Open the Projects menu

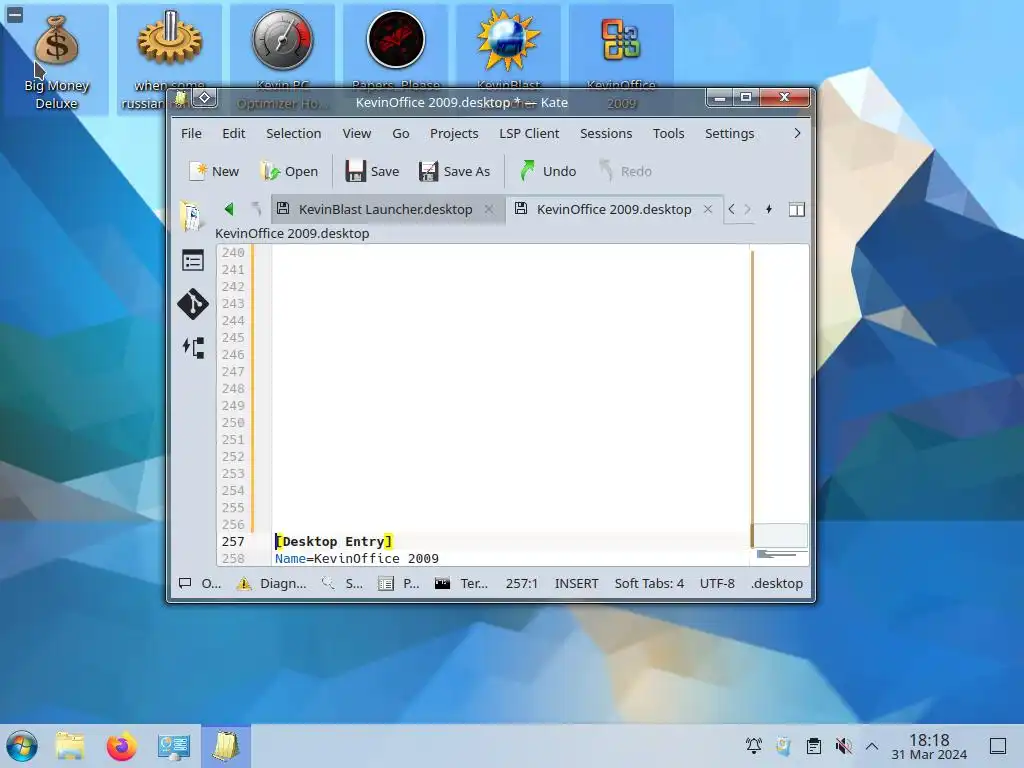[x=454, y=133]
